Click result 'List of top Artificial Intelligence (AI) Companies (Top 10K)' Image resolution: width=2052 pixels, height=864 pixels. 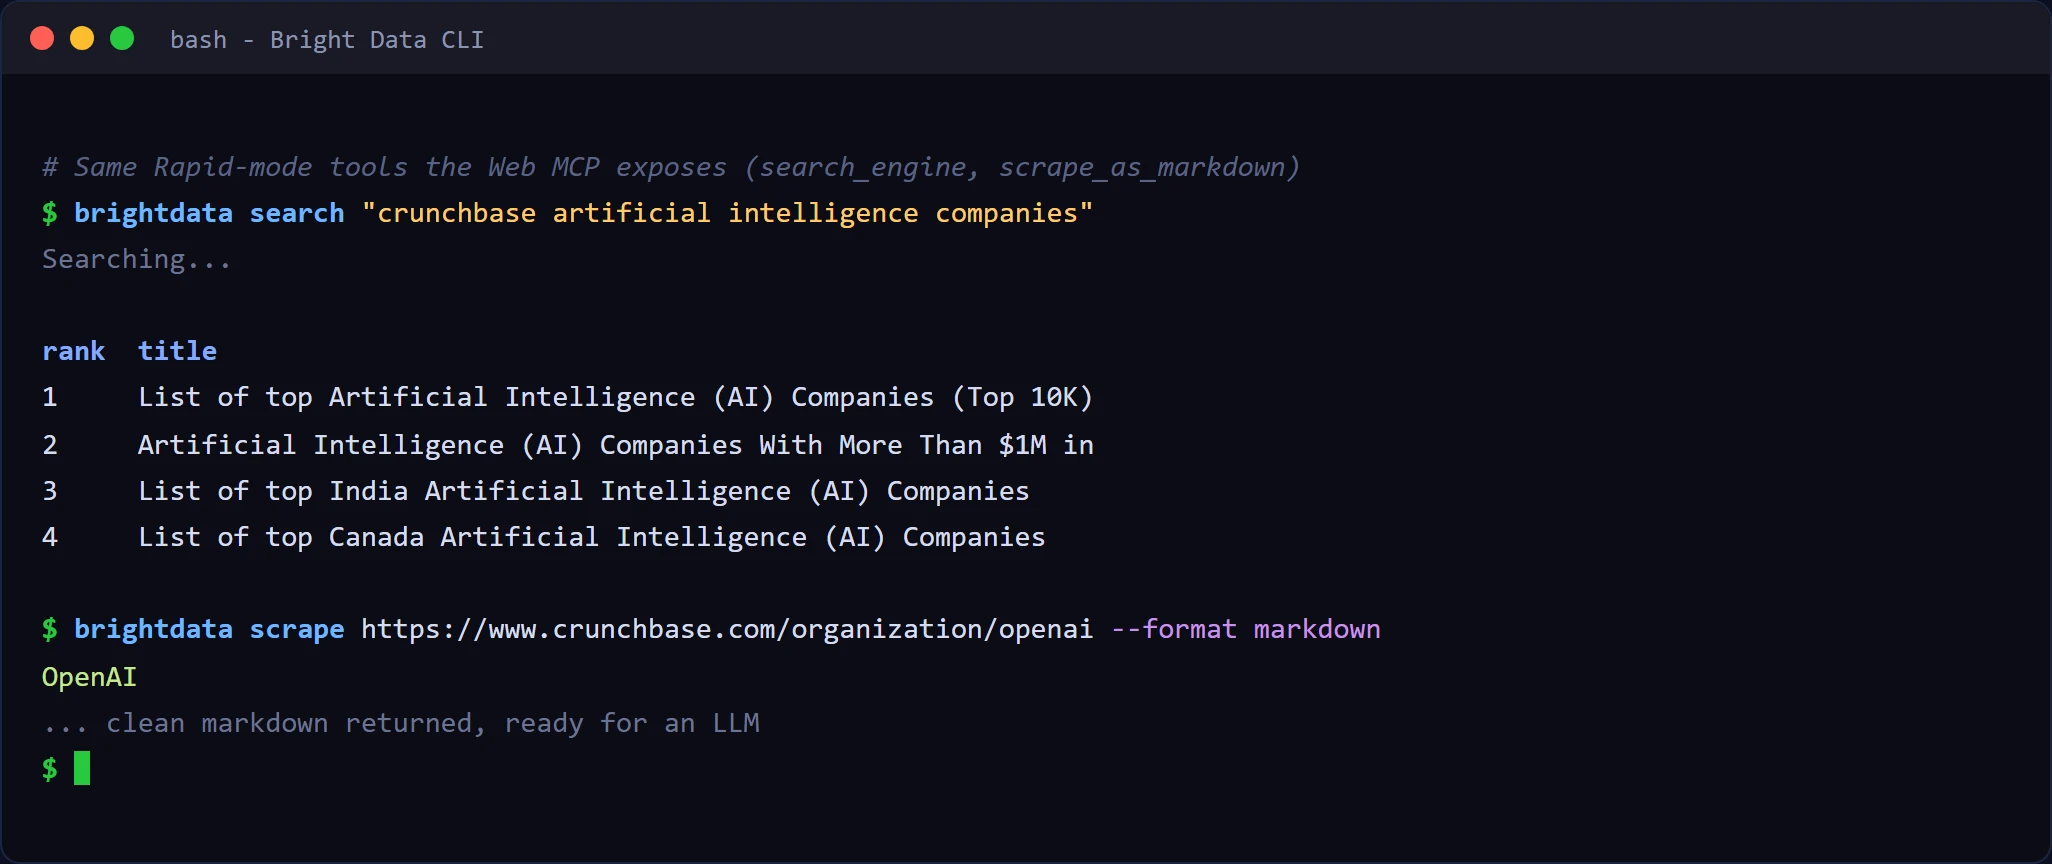tap(615, 398)
